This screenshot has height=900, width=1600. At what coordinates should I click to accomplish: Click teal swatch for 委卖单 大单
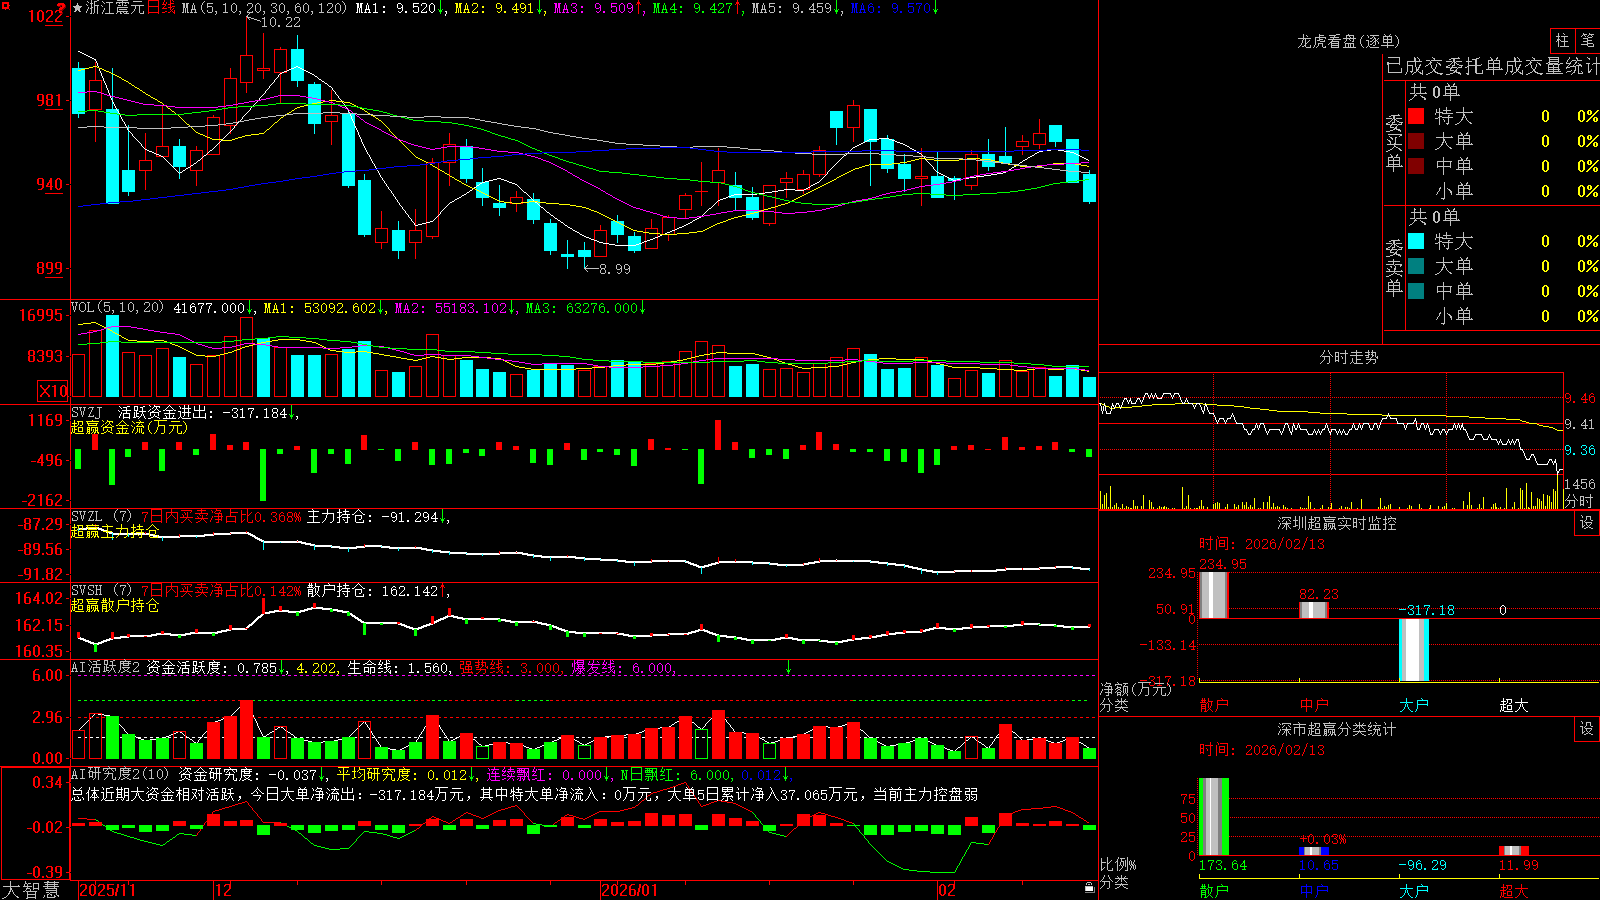coord(1416,266)
